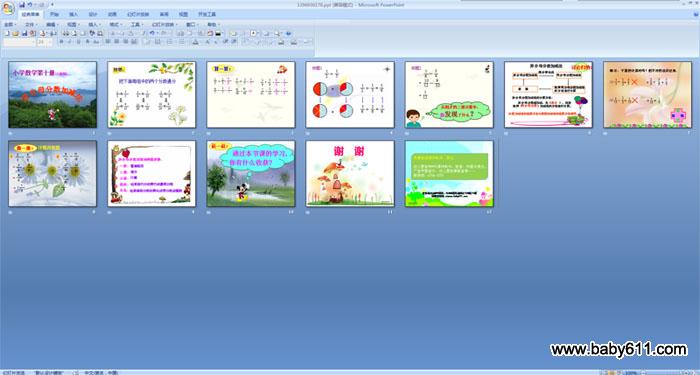Toggle Bold formatting button

(x=61, y=42)
